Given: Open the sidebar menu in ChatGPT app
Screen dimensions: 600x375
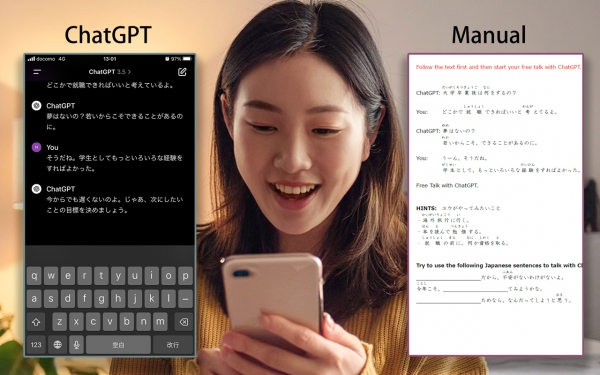Looking at the screenshot, I should [37, 72].
